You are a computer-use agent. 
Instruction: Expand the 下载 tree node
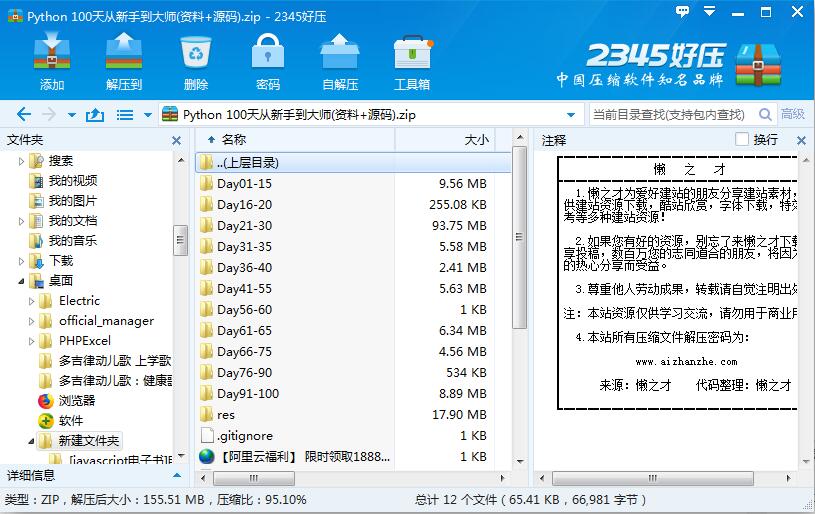pos(21,261)
